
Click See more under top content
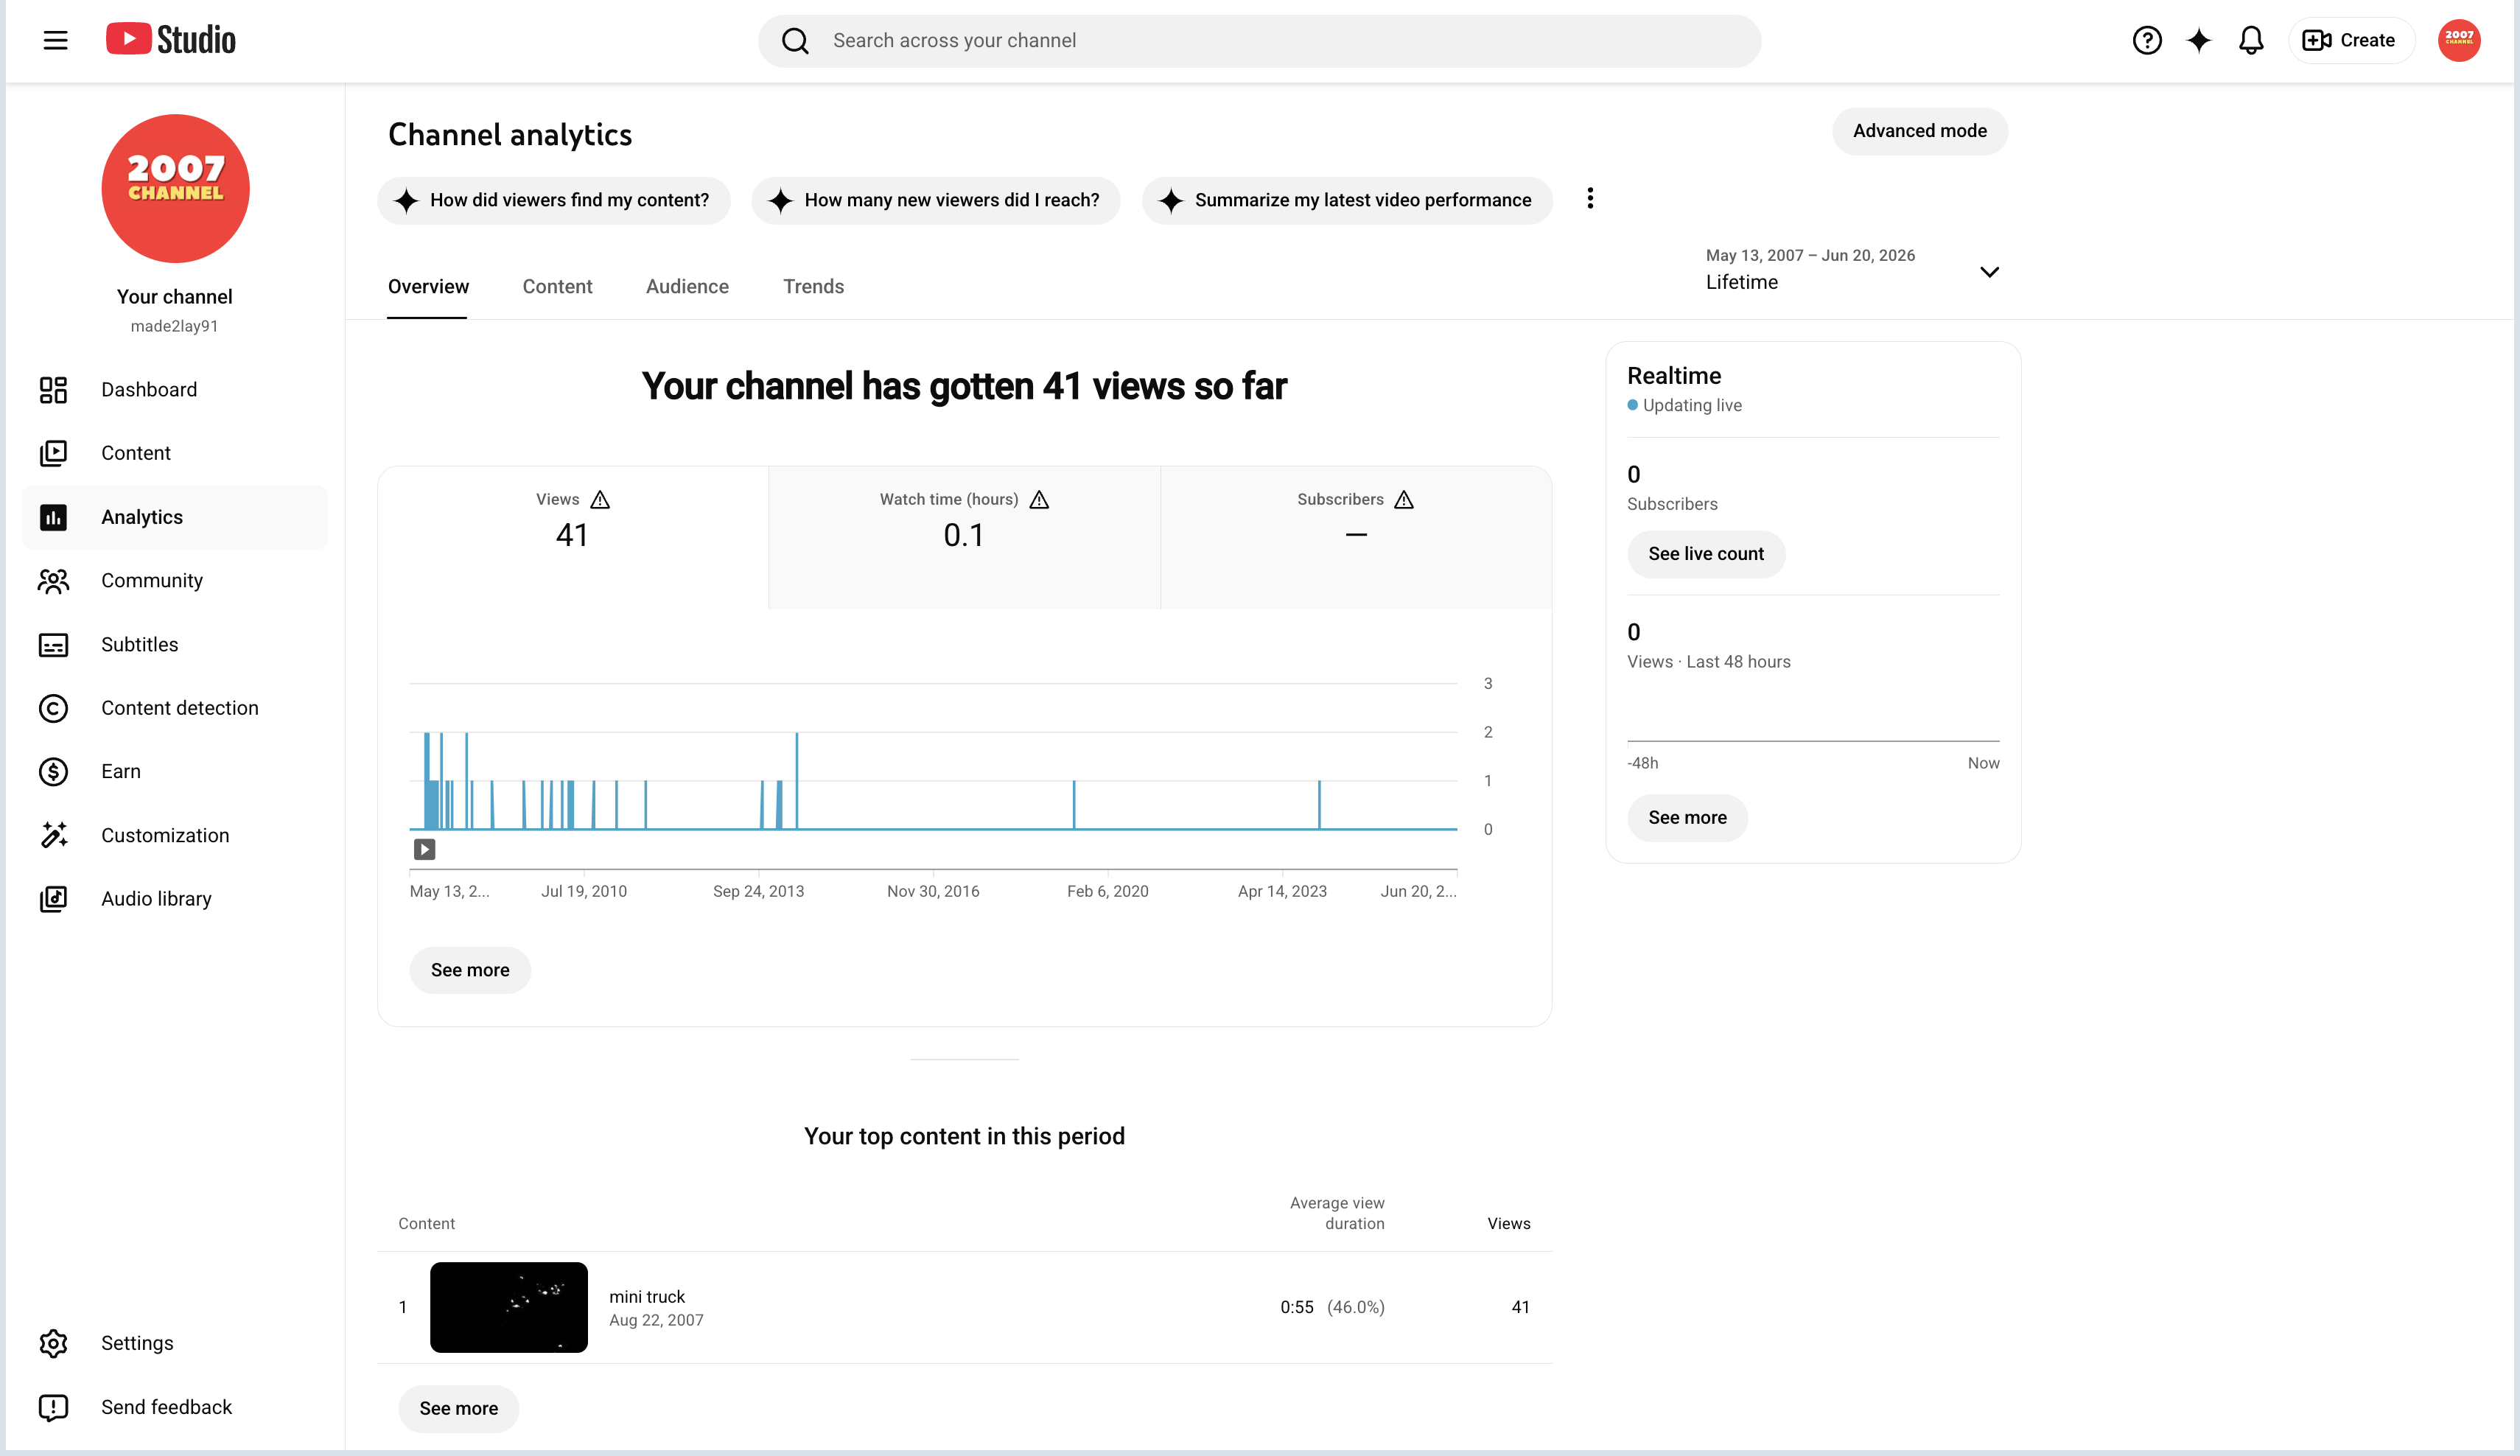pyautogui.click(x=458, y=1408)
